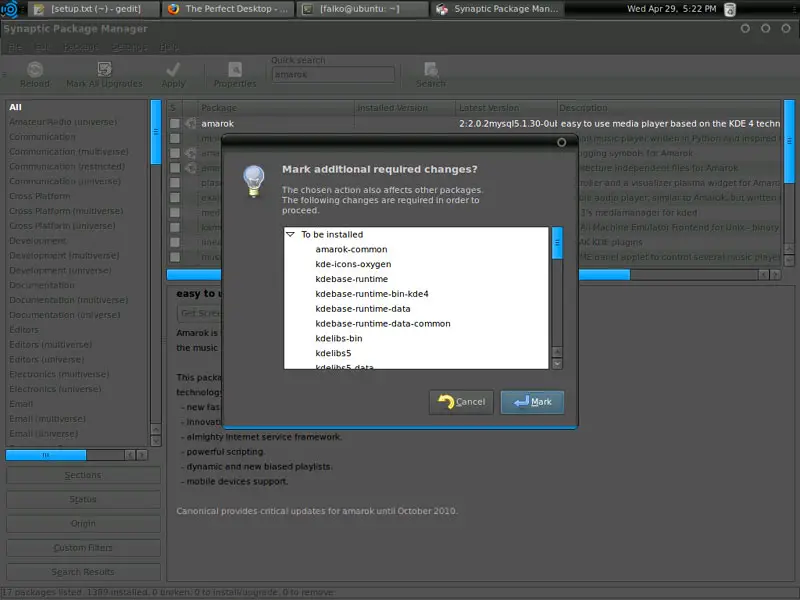Click the clock showing Wed Apr 29
The height and width of the screenshot is (600, 800).
671,9
